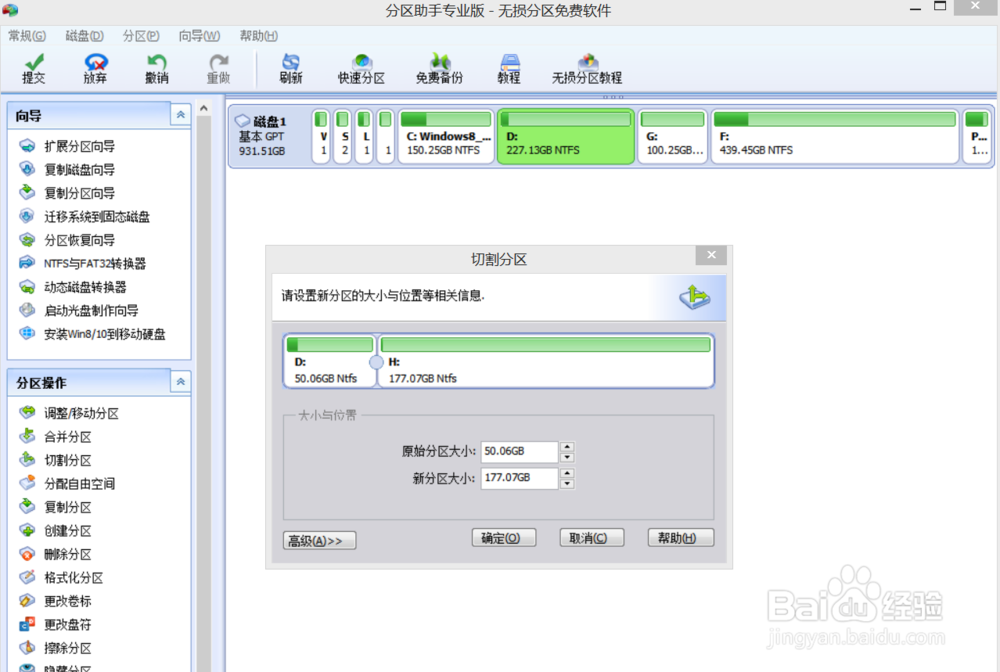The width and height of the screenshot is (1000, 672).
Task: Select the G: 100.25GB partition
Action: [673, 136]
